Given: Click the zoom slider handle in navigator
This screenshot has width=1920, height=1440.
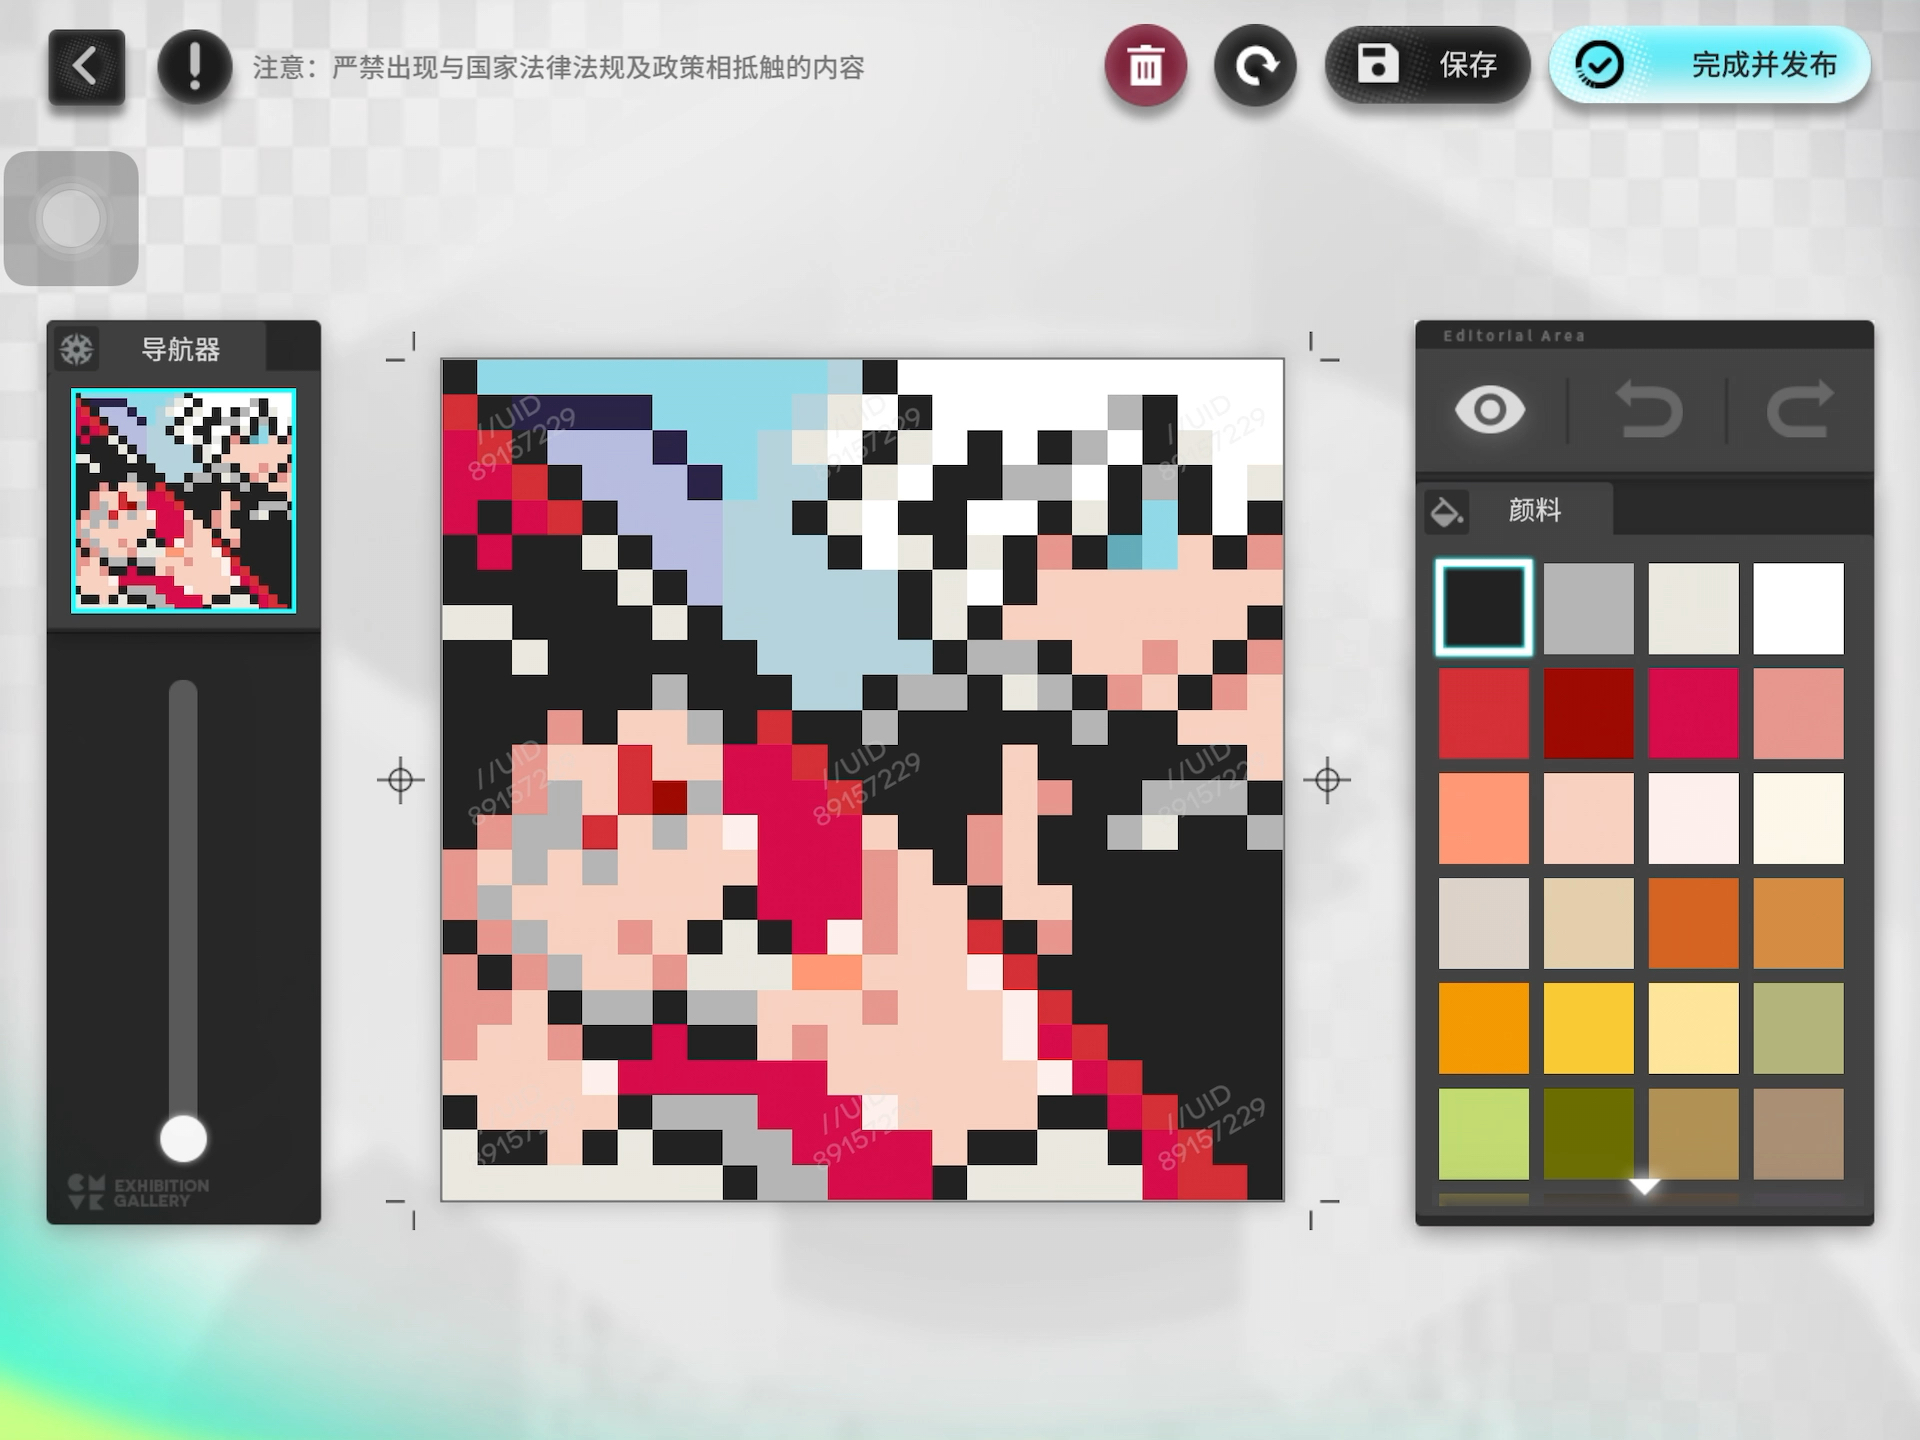Looking at the screenshot, I should point(183,1139).
